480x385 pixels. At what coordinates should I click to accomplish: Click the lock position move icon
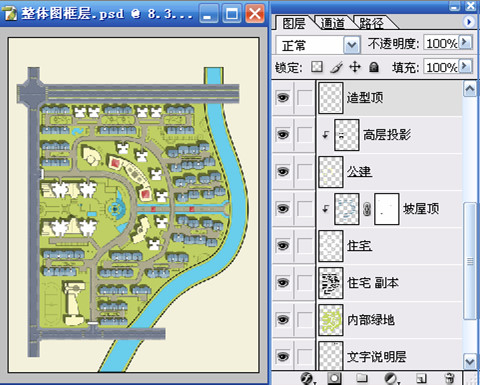pos(355,67)
